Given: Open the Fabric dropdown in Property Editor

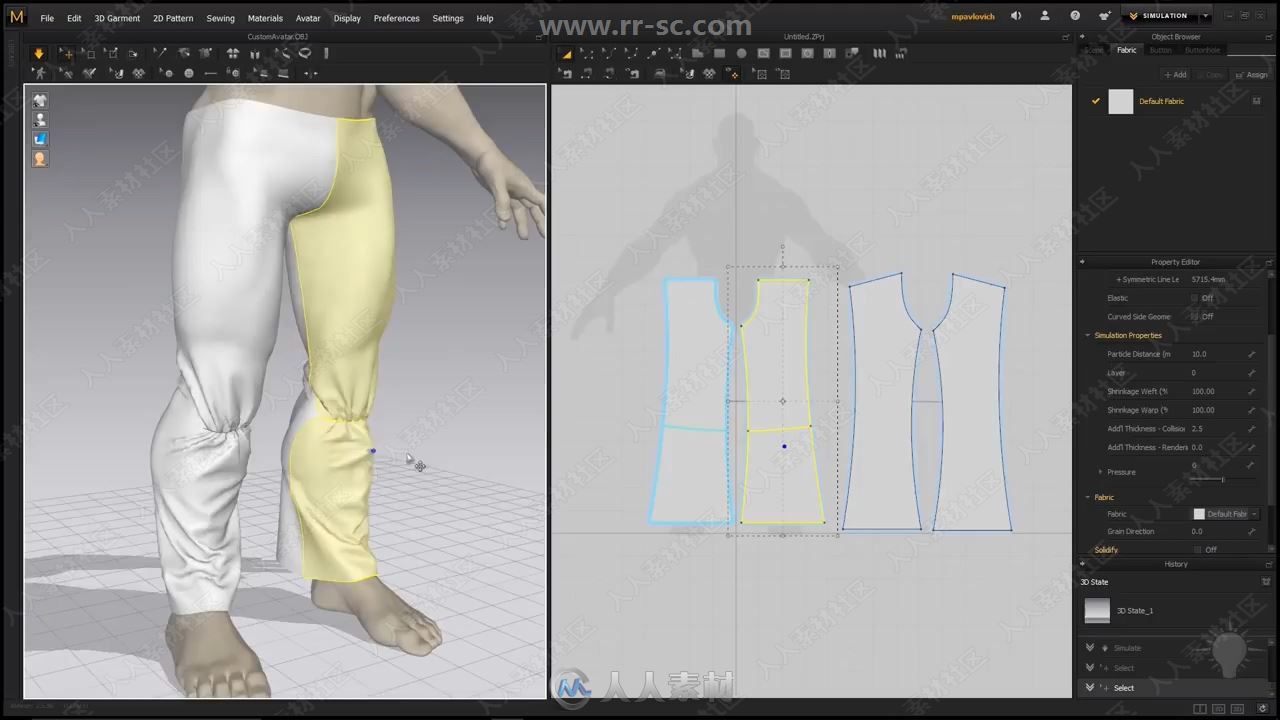Looking at the screenshot, I should pyautogui.click(x=1254, y=514).
